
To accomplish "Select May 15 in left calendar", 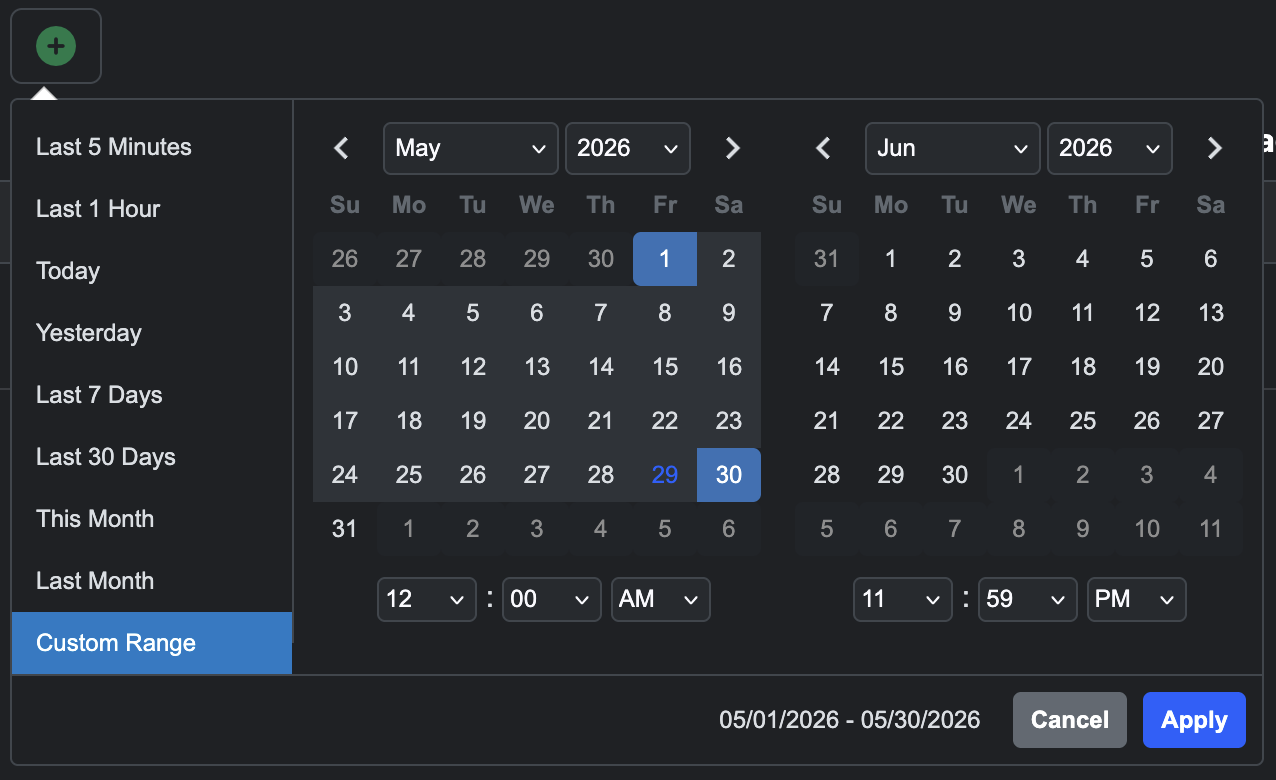I will pos(665,367).
